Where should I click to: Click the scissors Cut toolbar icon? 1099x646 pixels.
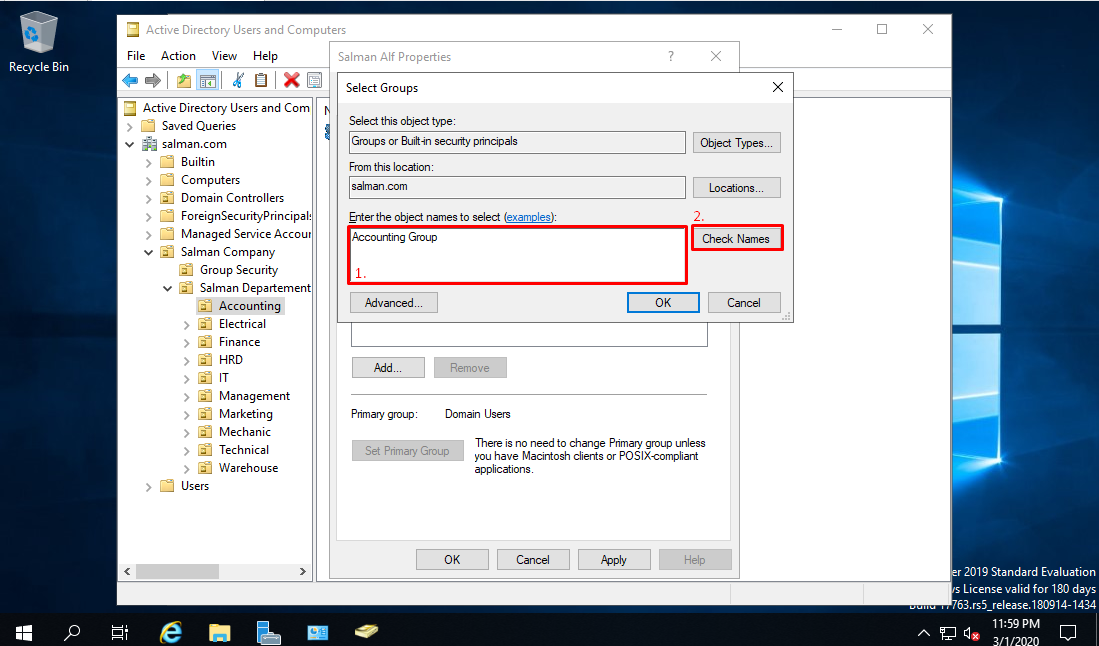click(x=238, y=81)
